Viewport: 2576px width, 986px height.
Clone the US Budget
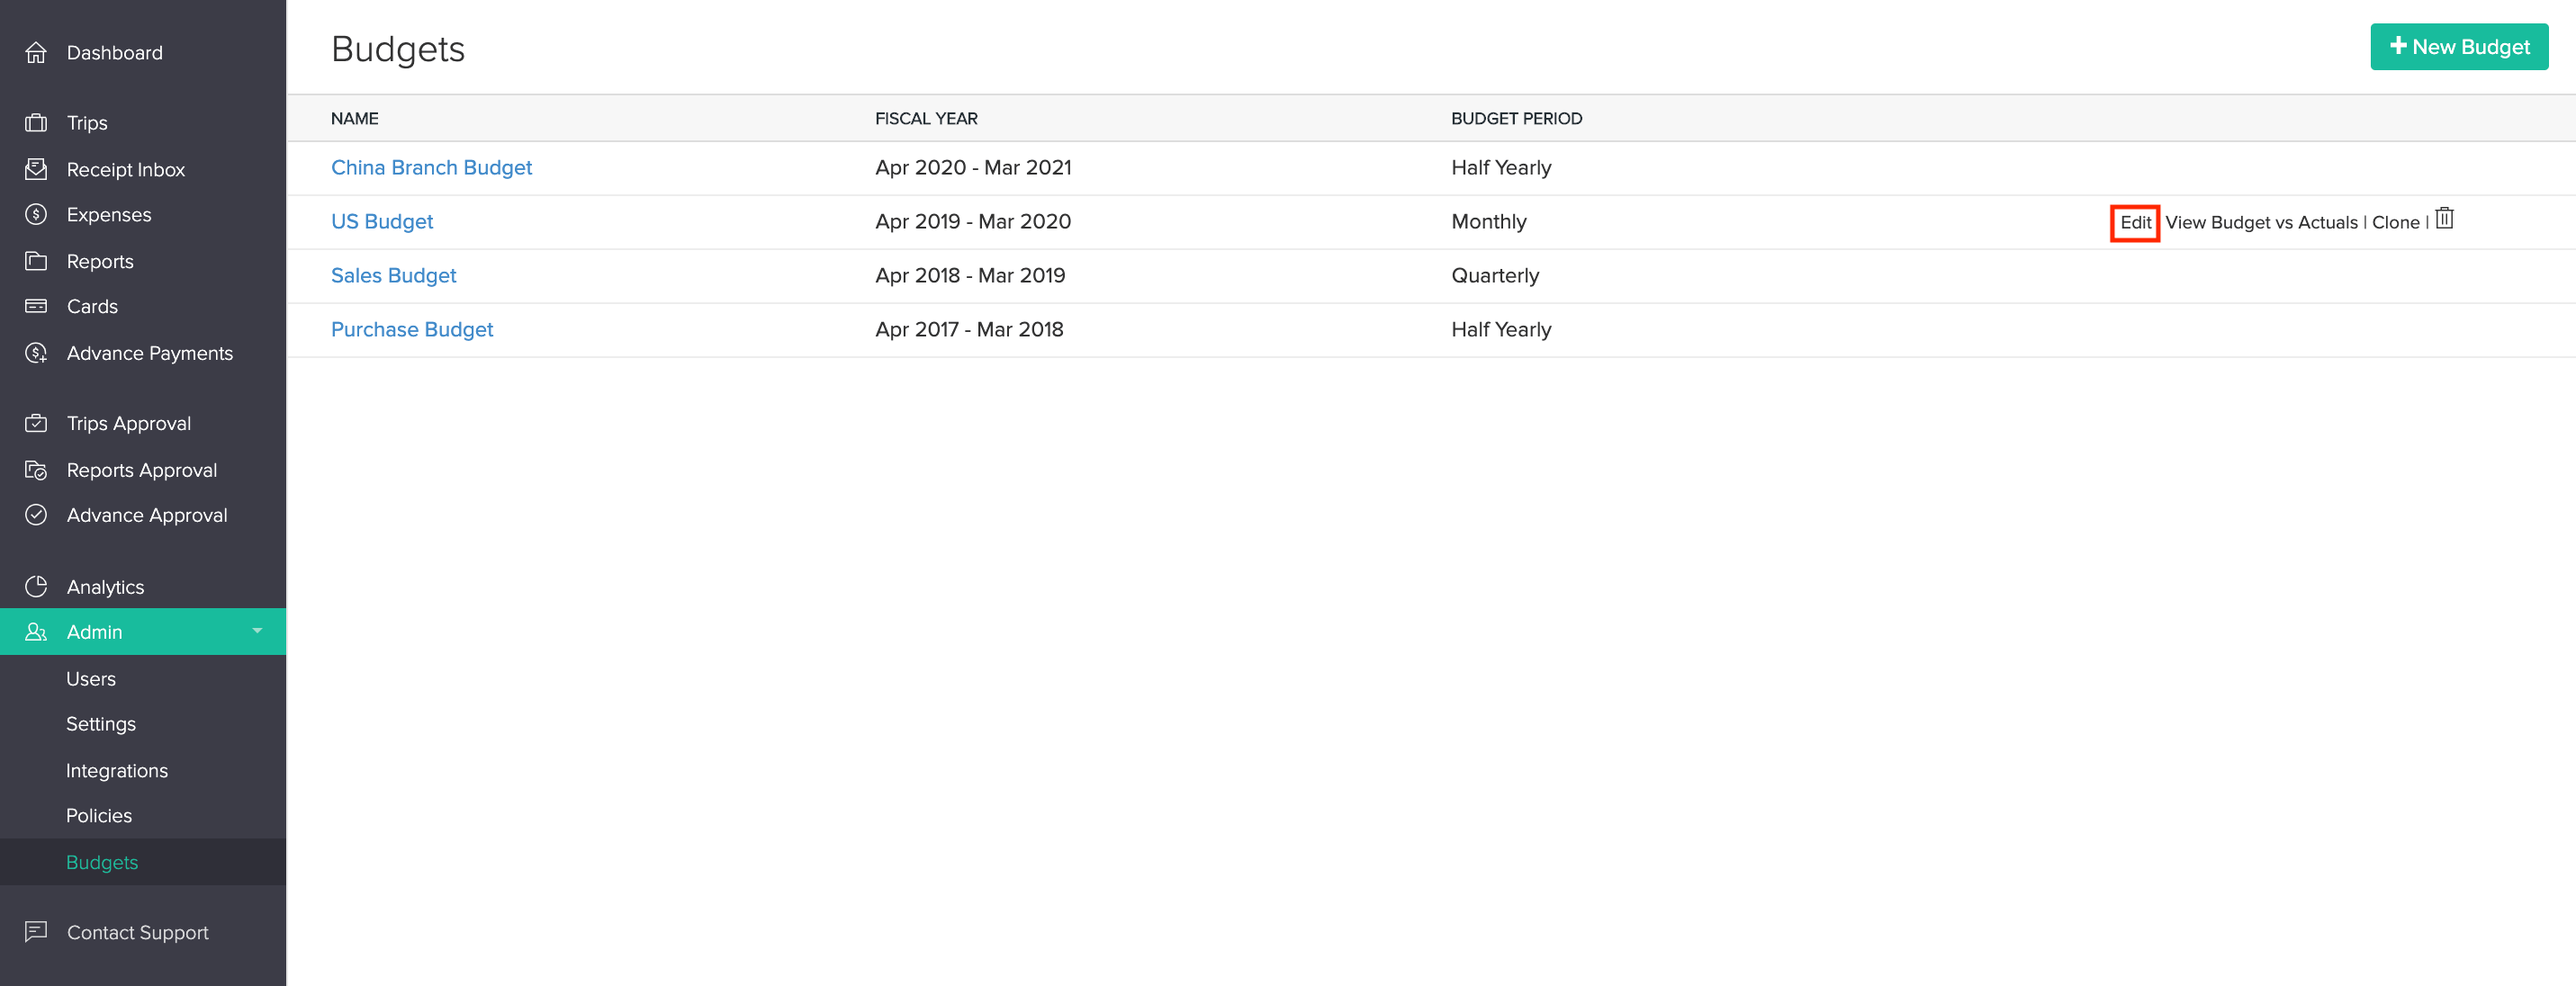(2395, 223)
